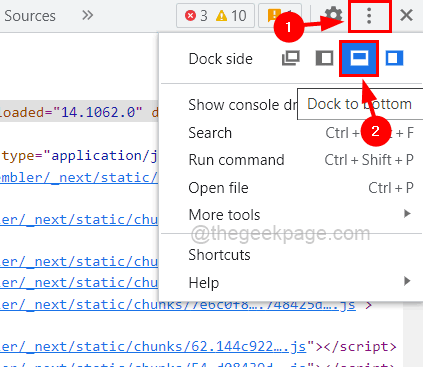Dock DevTools to the right
Image resolution: width=423 pixels, height=367 pixels.
point(395,58)
